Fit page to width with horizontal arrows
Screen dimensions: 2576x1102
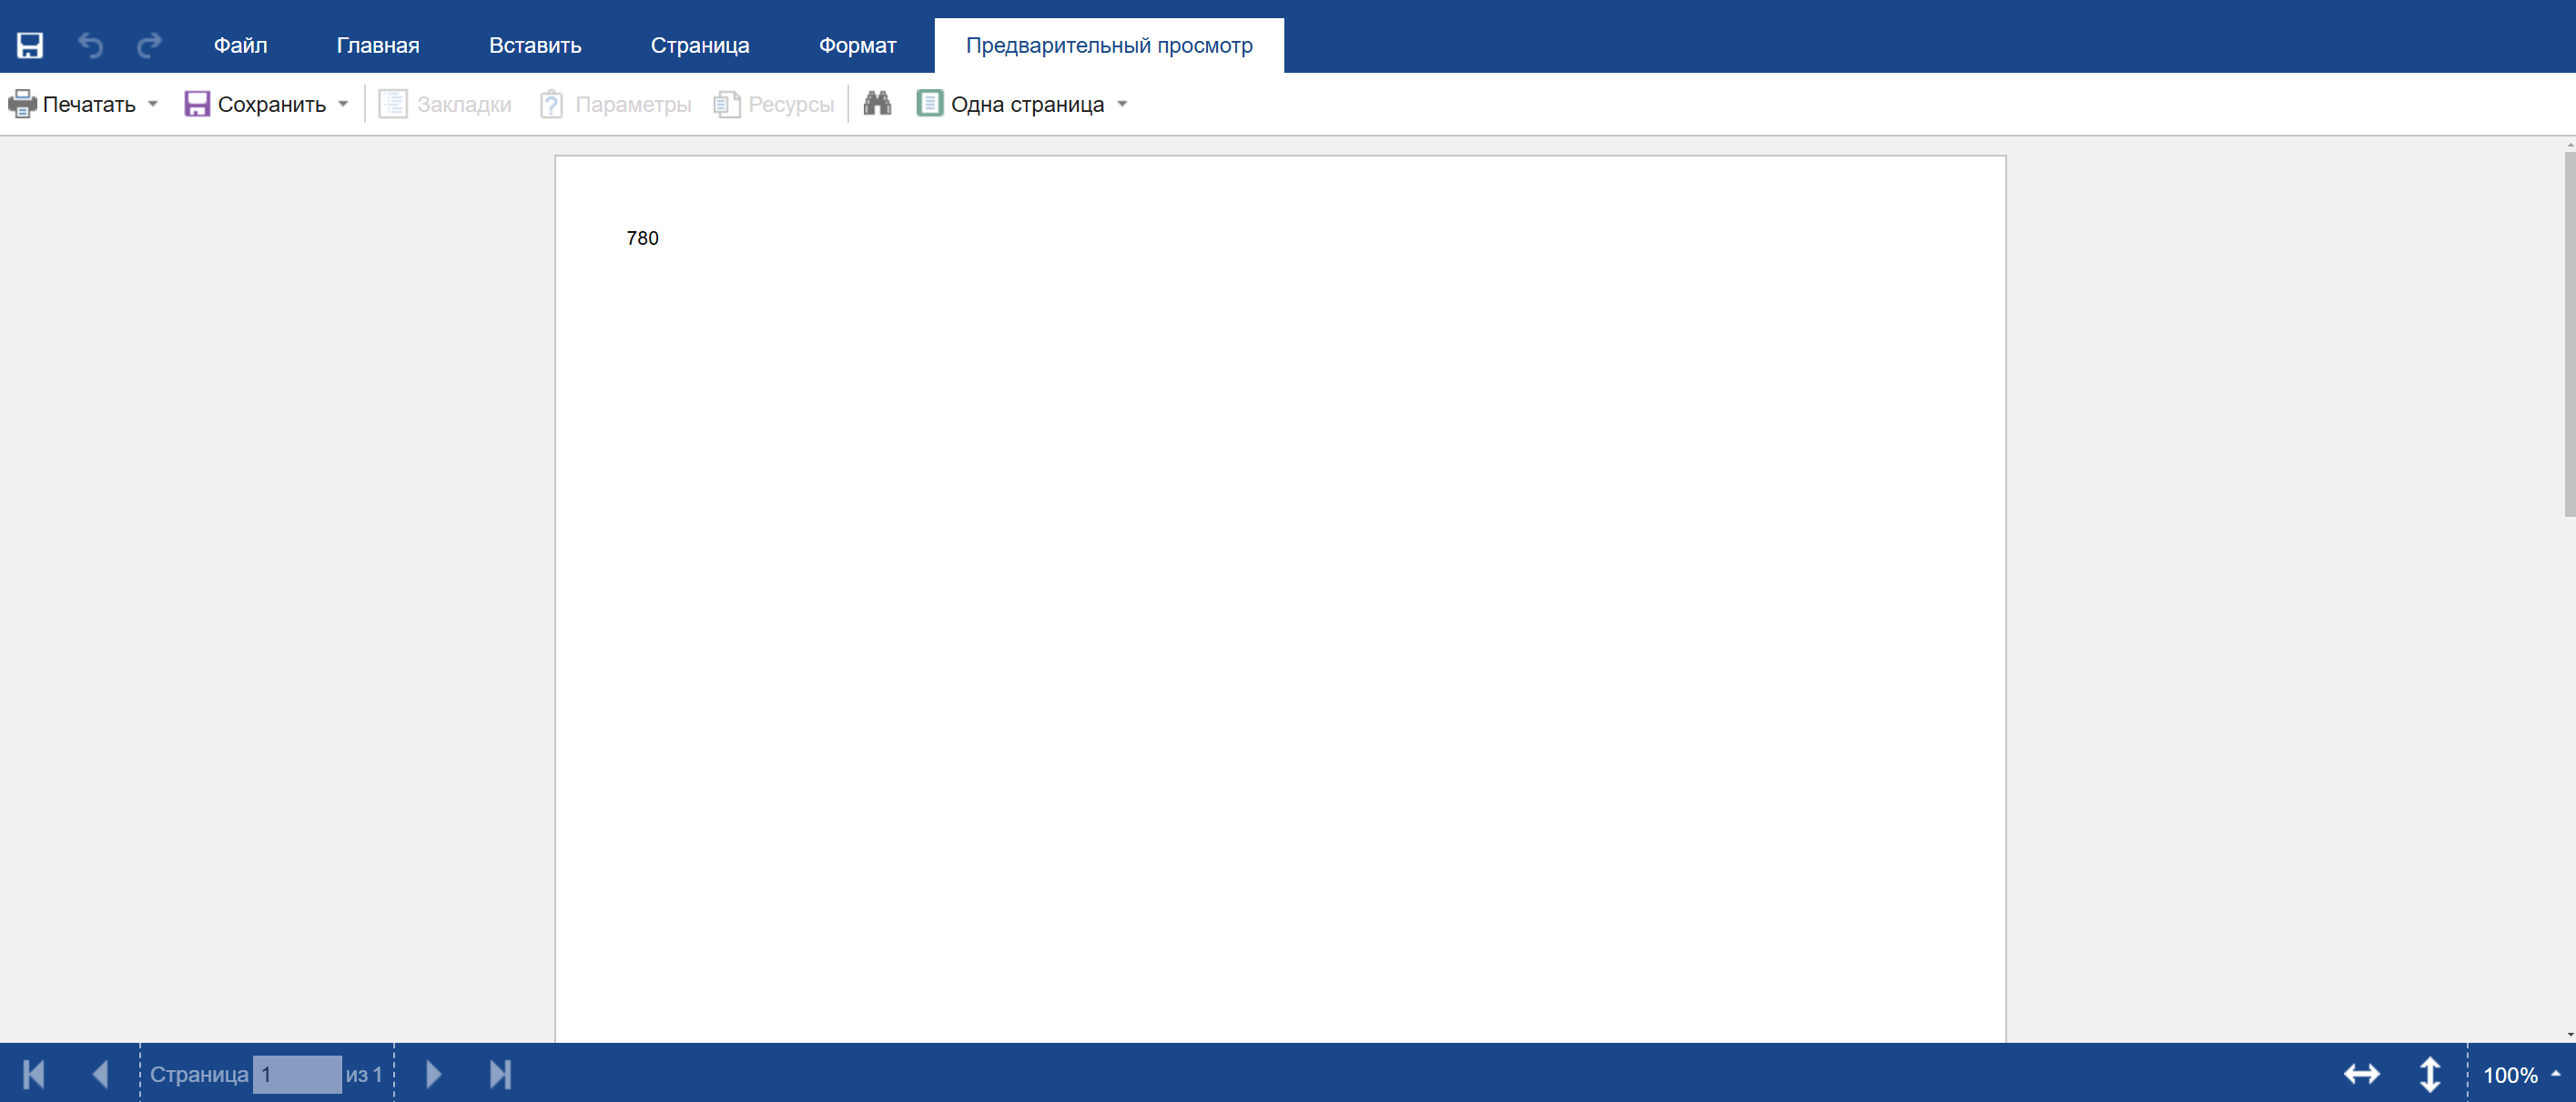[2362, 1074]
